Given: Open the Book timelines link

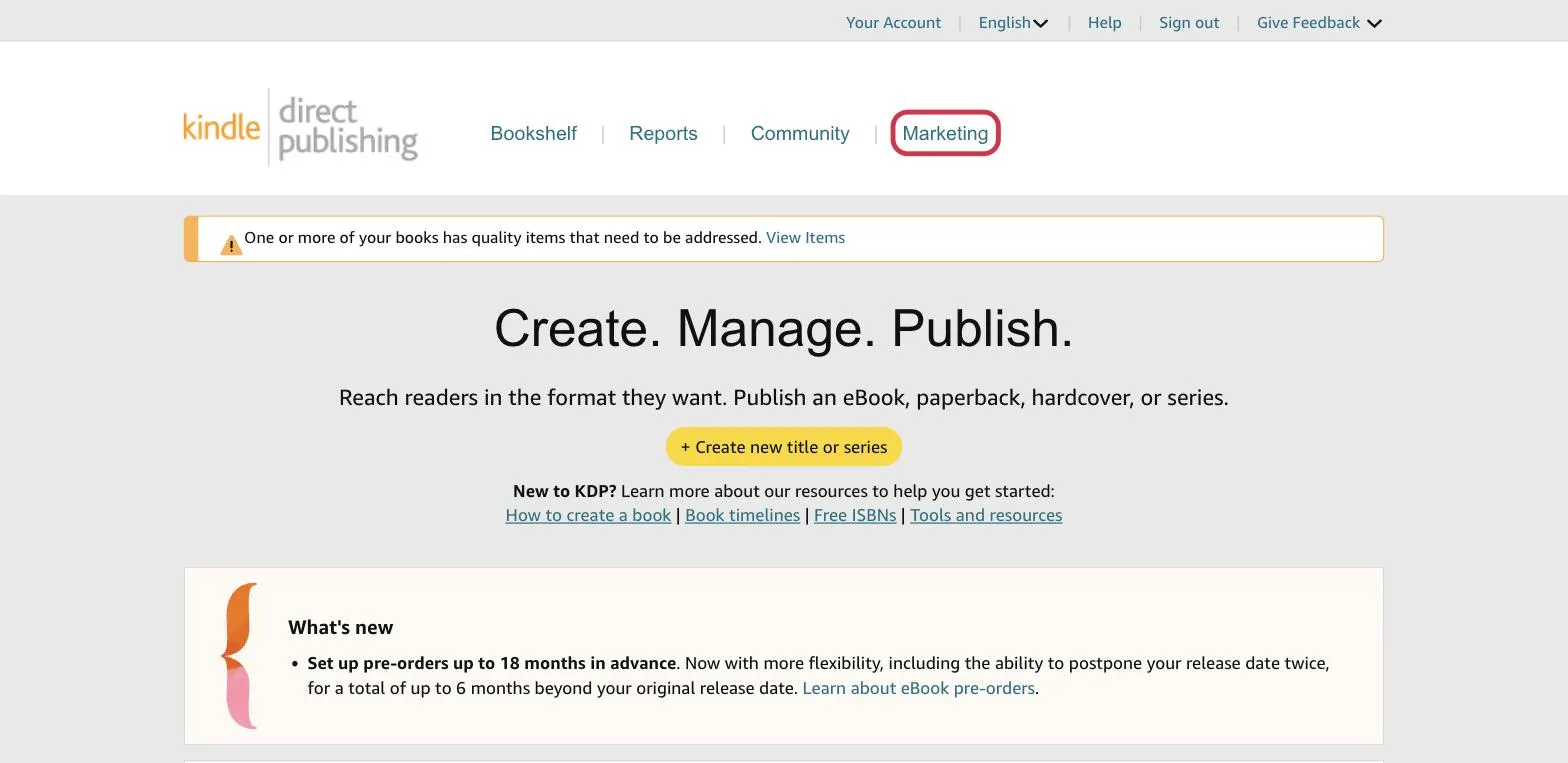Looking at the screenshot, I should (742, 515).
